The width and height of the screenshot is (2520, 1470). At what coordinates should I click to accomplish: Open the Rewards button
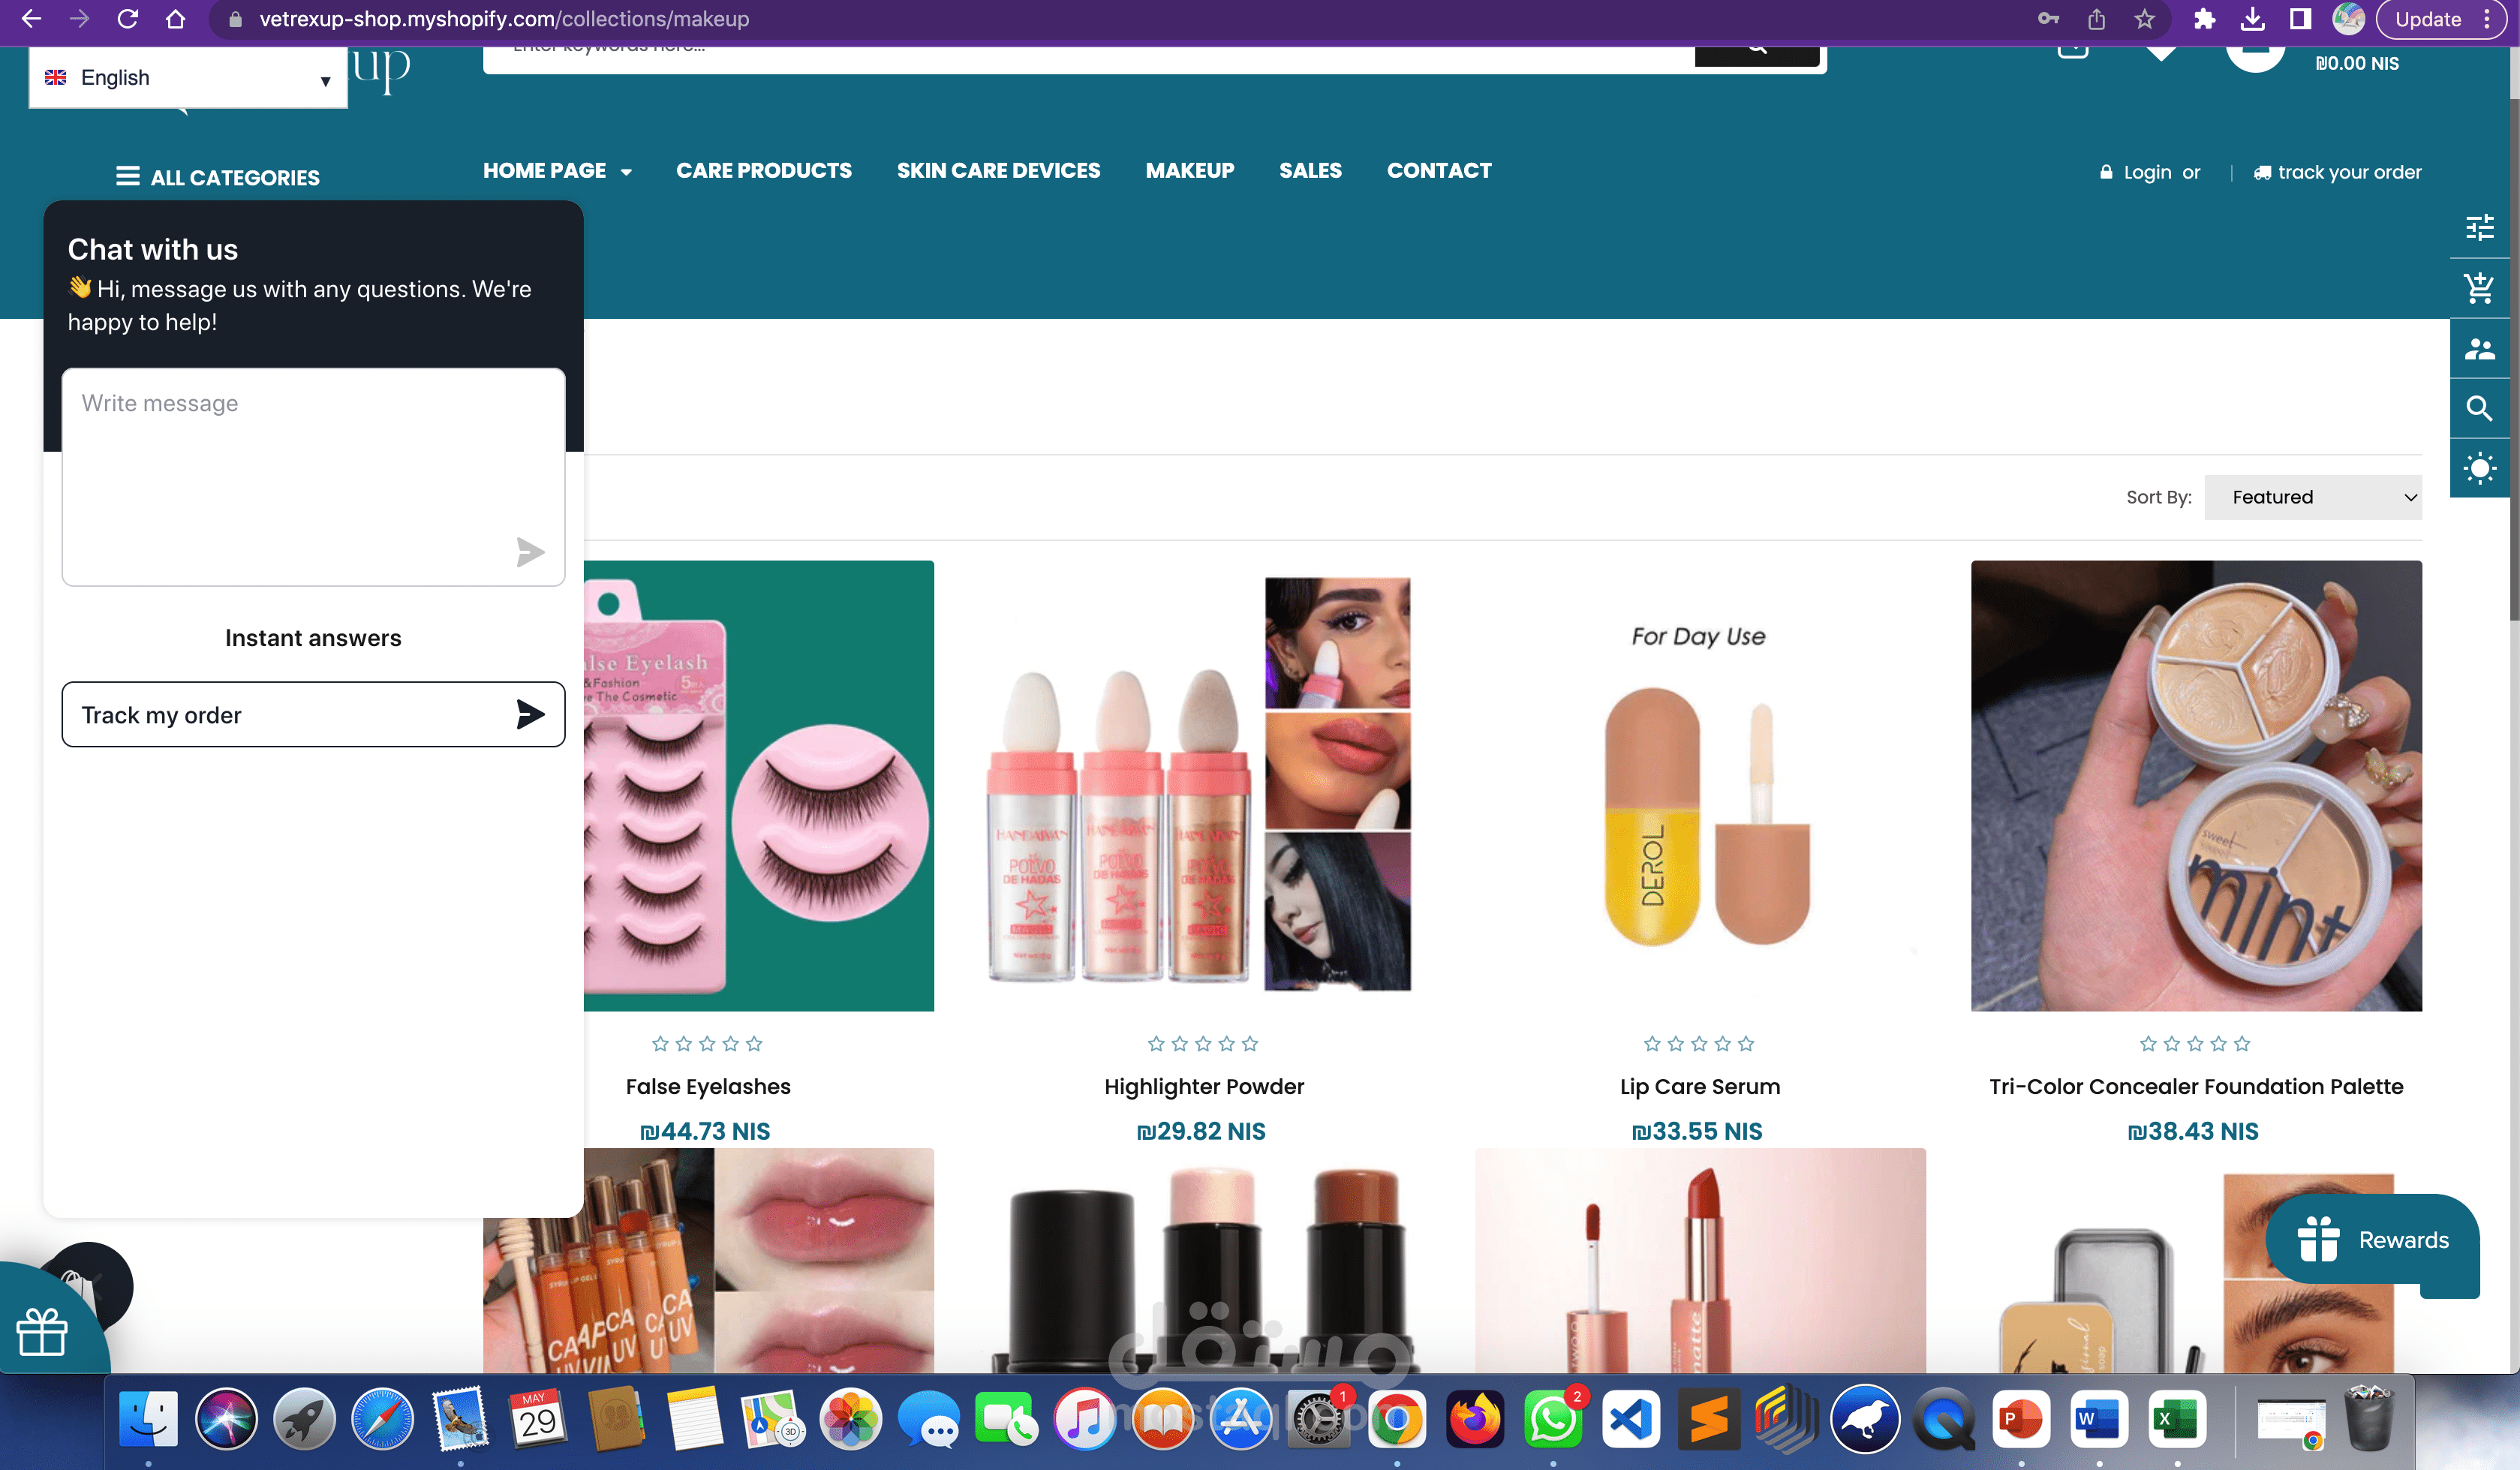2372,1240
